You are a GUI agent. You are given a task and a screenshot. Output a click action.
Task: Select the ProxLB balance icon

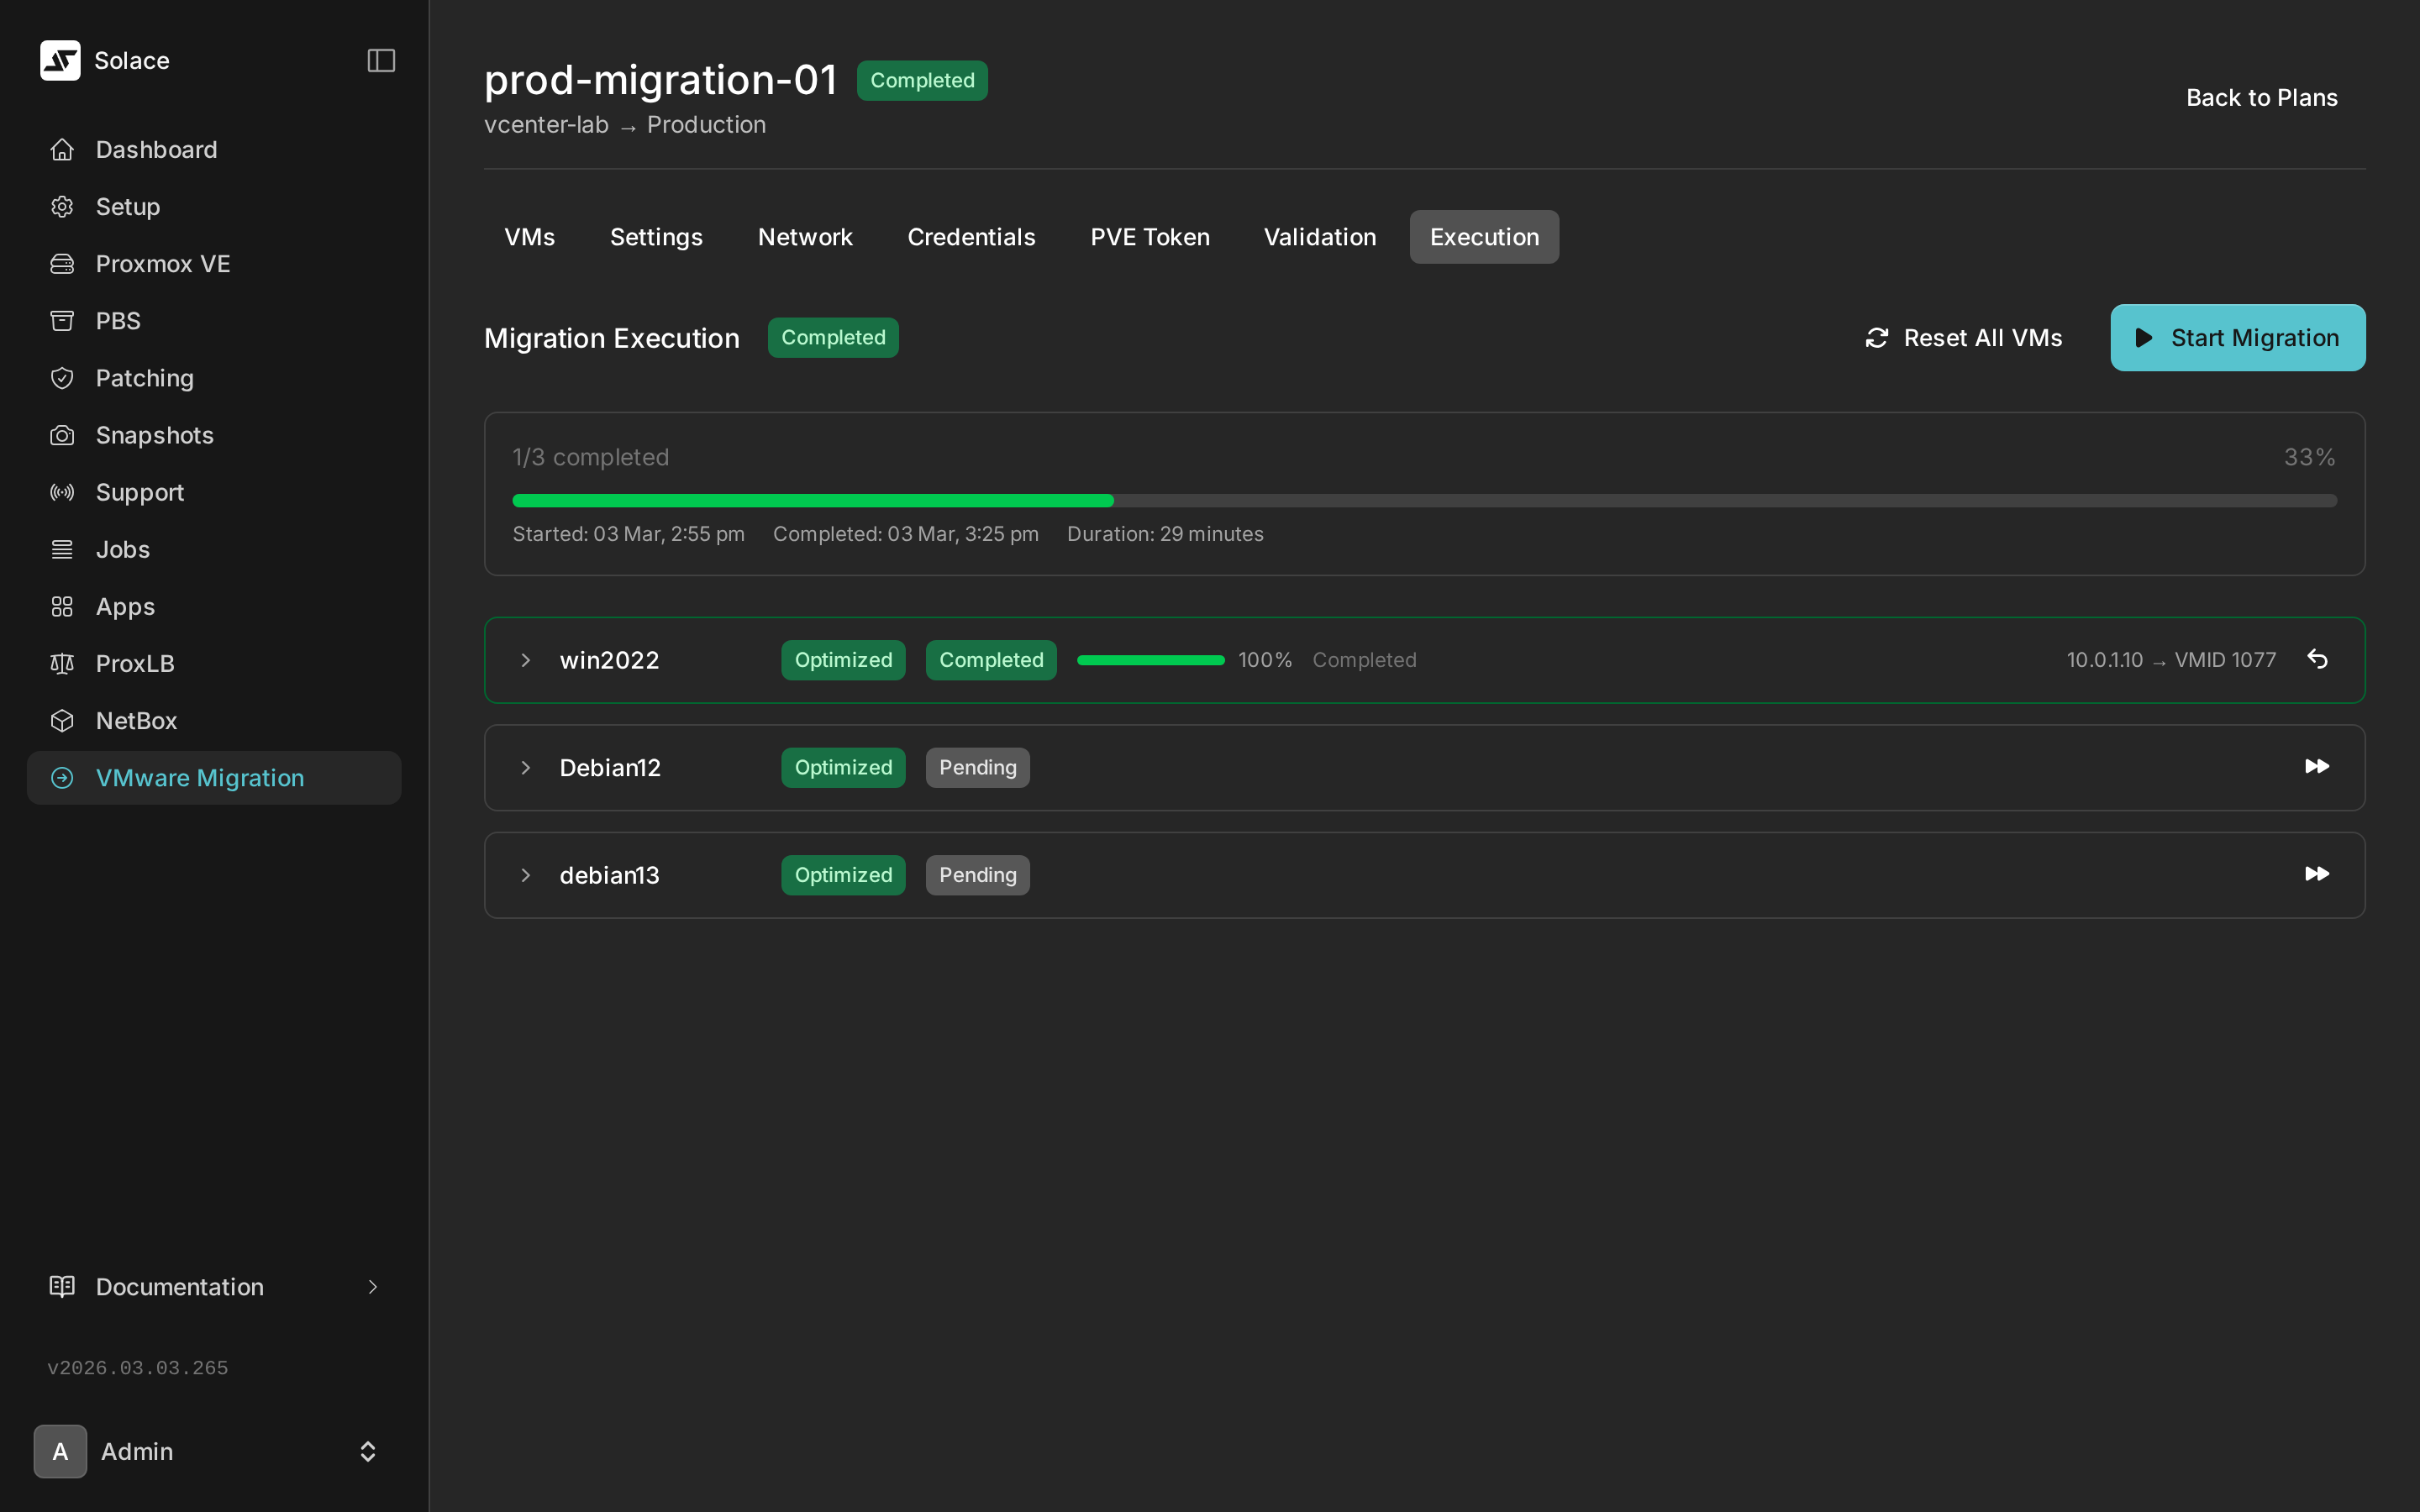[62, 663]
